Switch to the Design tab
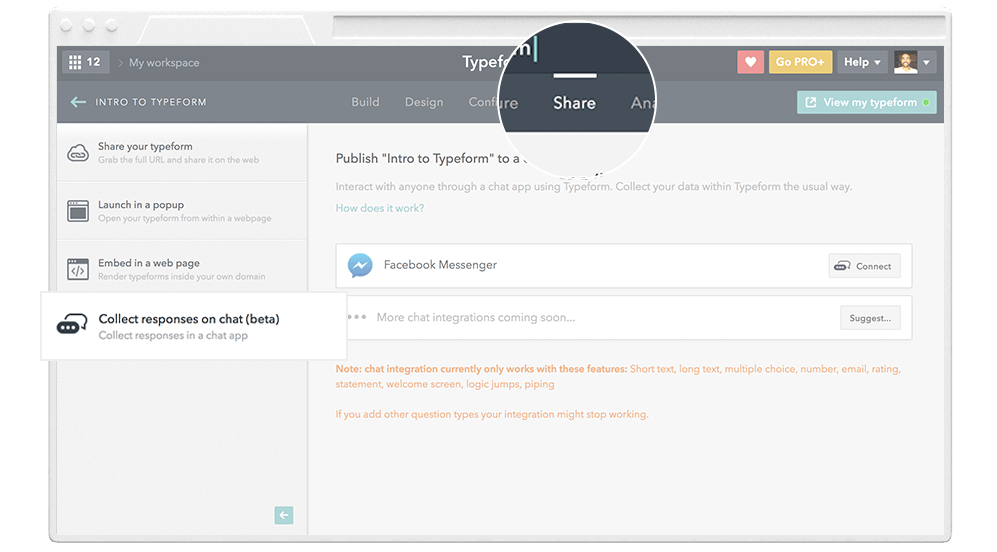The image size is (997, 552). [x=424, y=102]
